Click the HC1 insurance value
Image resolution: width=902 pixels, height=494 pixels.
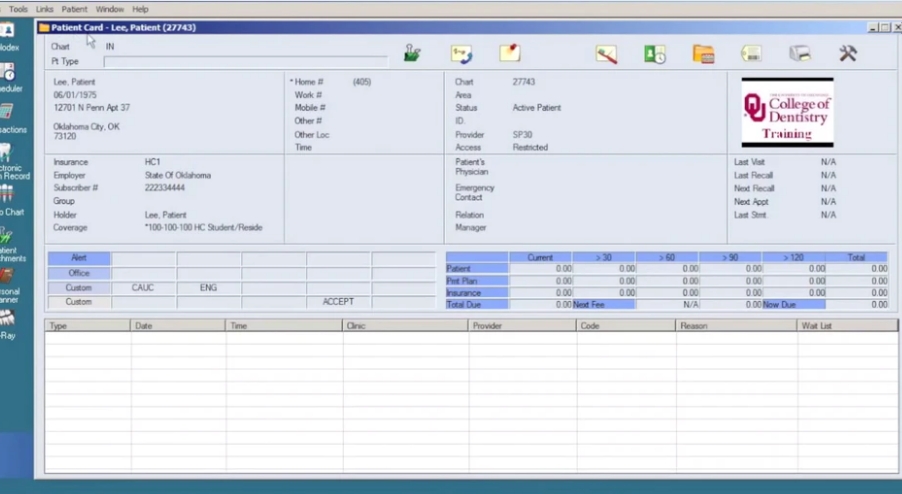click(152, 162)
